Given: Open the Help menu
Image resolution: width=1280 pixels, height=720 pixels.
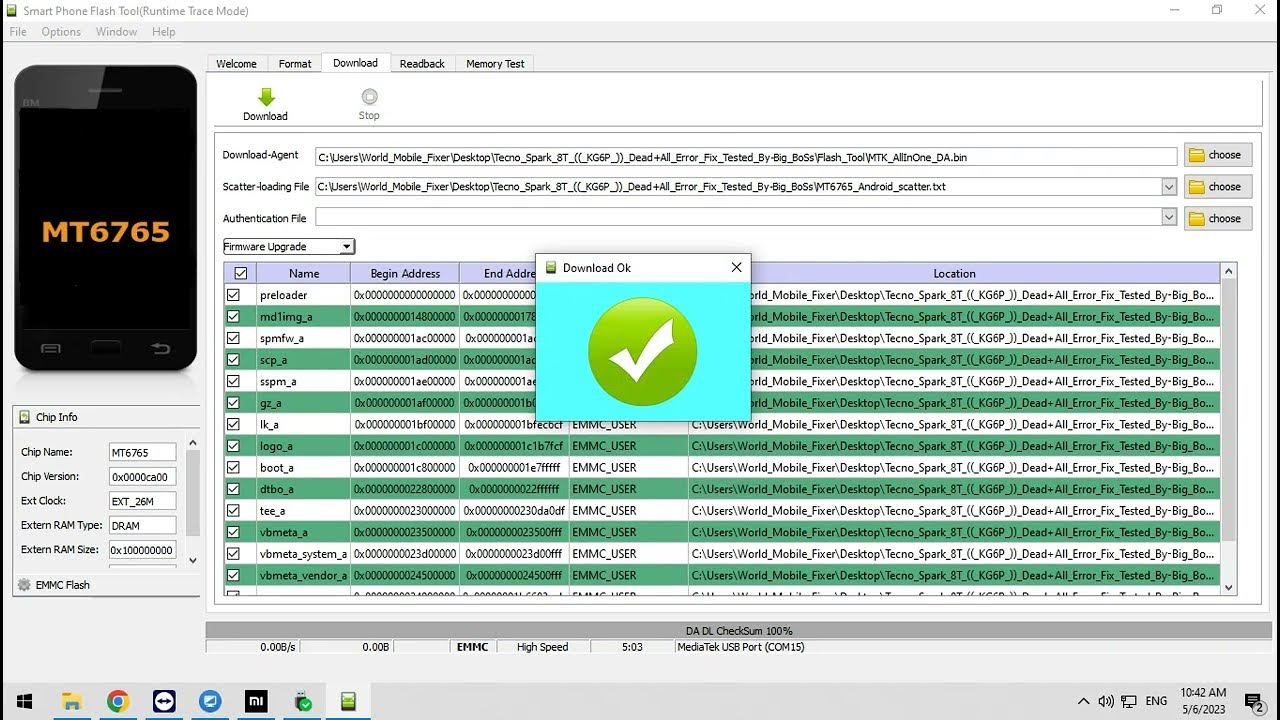Looking at the screenshot, I should point(164,32).
